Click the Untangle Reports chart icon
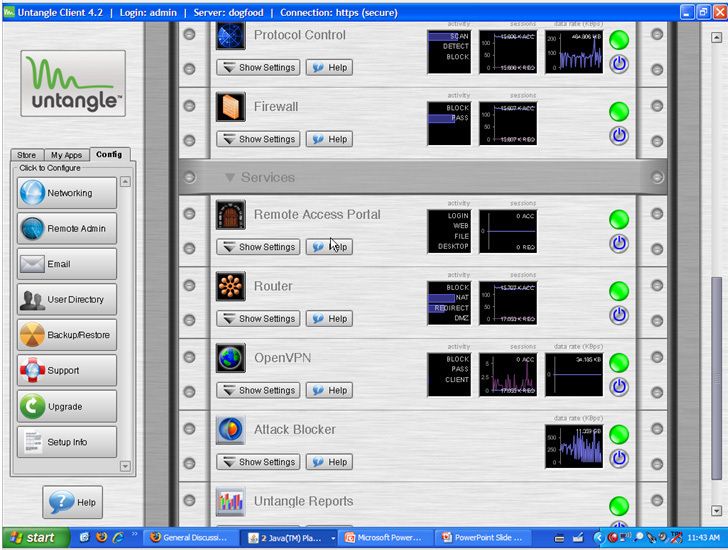728x550 pixels. click(230, 501)
